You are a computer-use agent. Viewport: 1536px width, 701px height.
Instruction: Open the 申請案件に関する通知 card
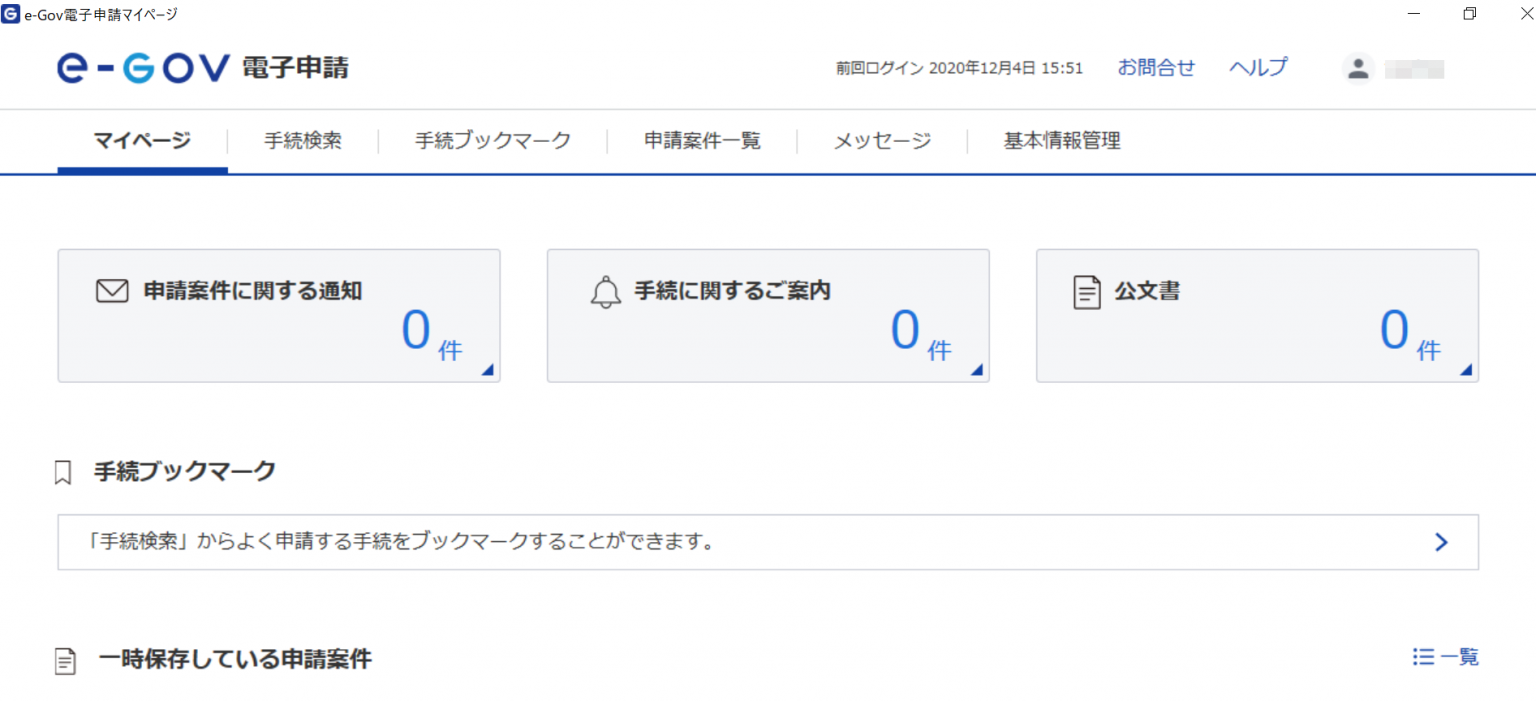[x=279, y=316]
